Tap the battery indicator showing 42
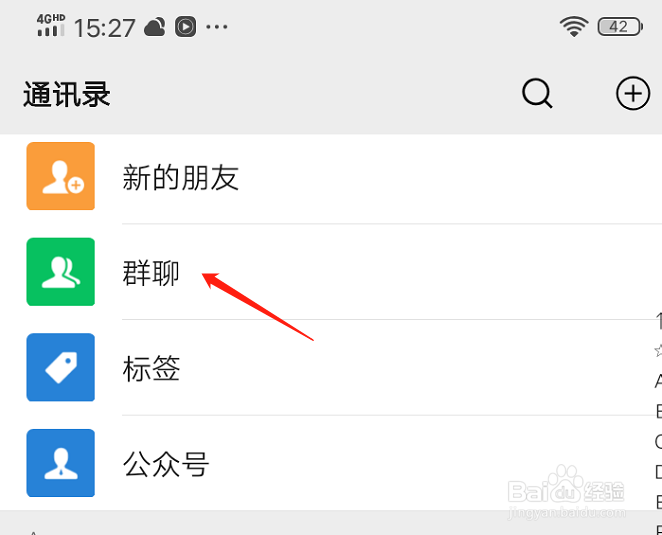This screenshot has height=535, width=662. (x=620, y=27)
